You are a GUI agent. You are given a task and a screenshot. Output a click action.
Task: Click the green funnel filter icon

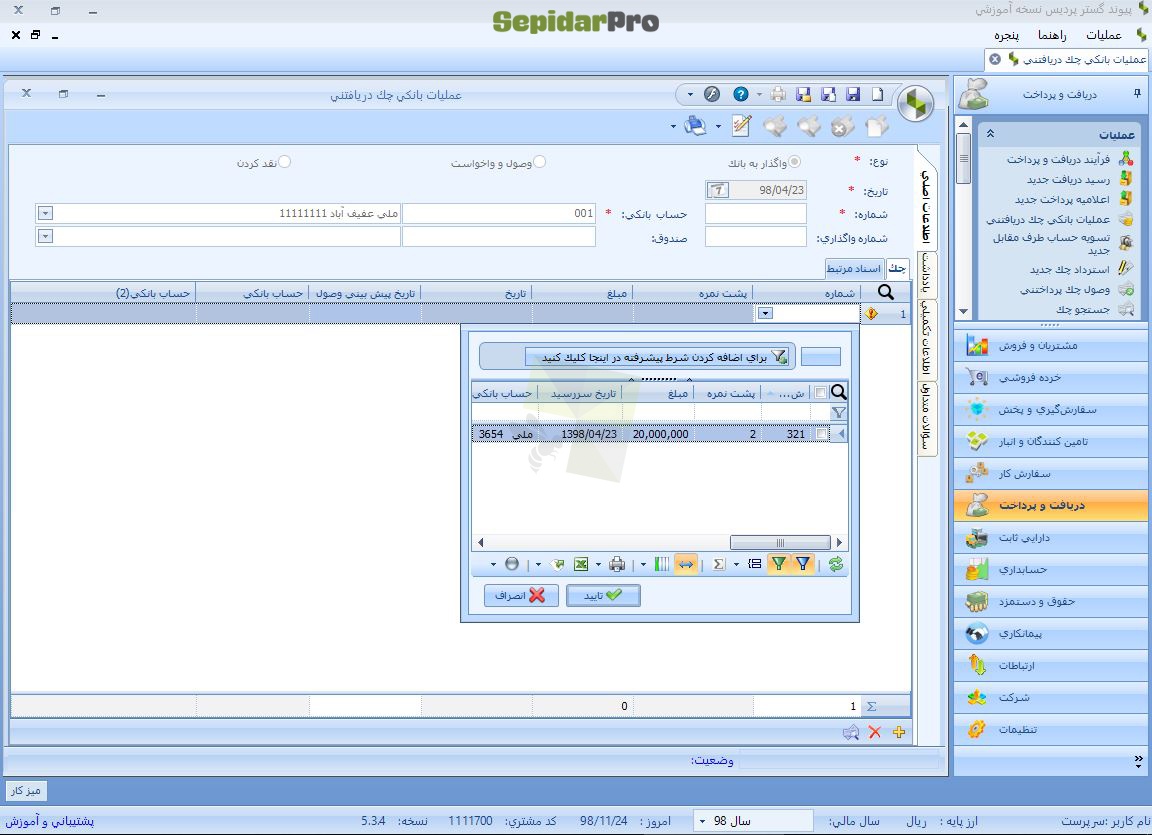point(778,564)
